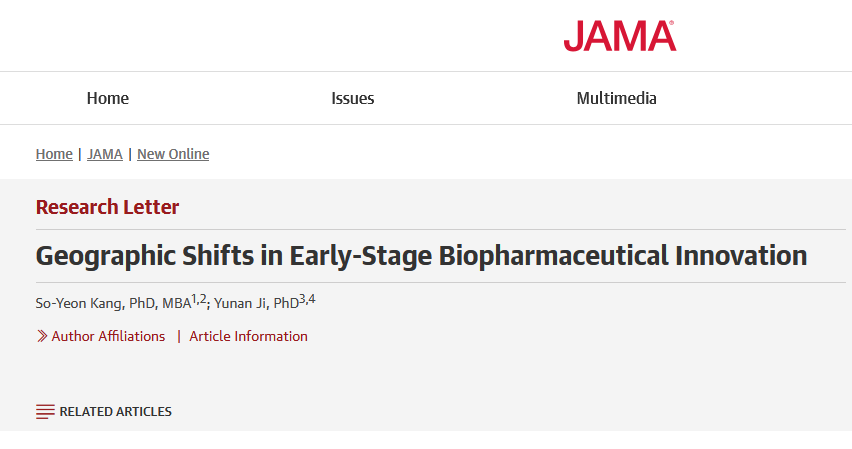Click the Geographic Shifts article title
Screen dimensions: 852x449
pyautogui.click(x=421, y=255)
